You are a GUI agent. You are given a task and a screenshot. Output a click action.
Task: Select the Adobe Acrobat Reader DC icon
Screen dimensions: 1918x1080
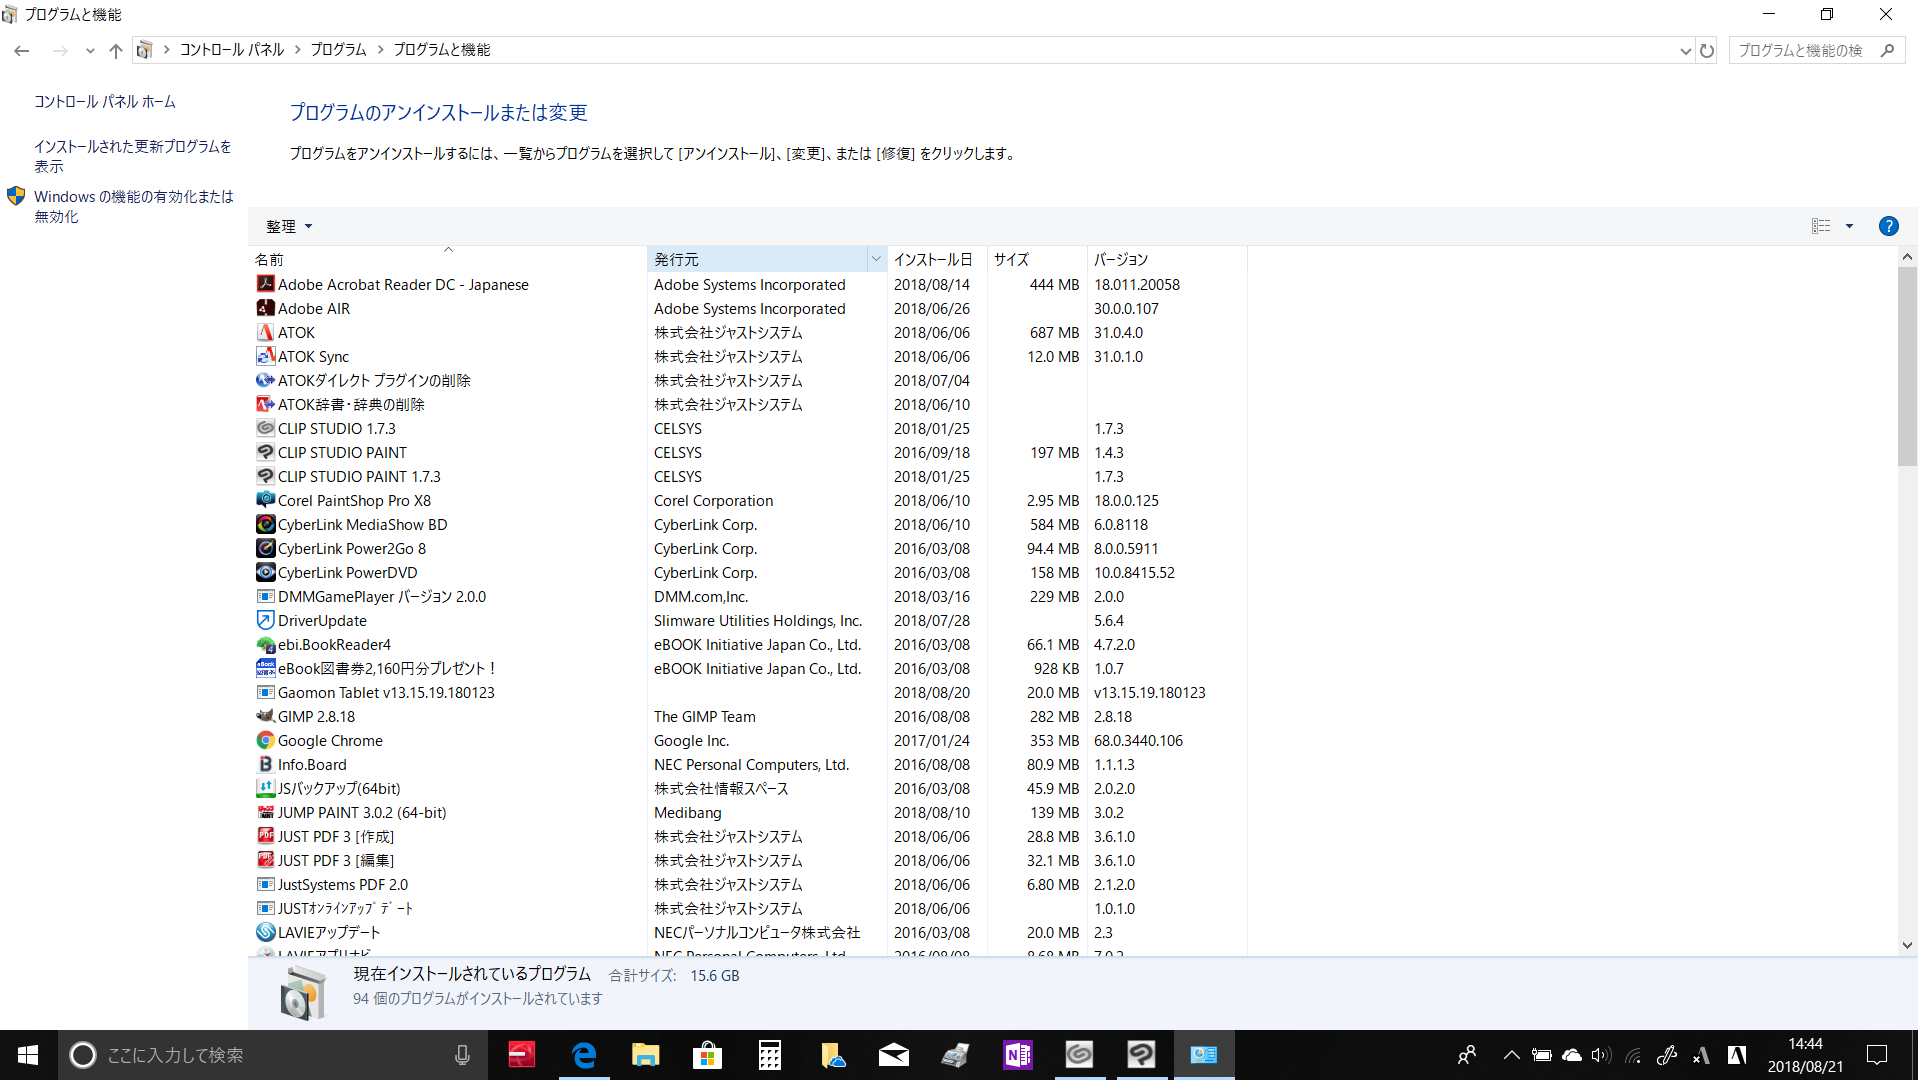265,285
